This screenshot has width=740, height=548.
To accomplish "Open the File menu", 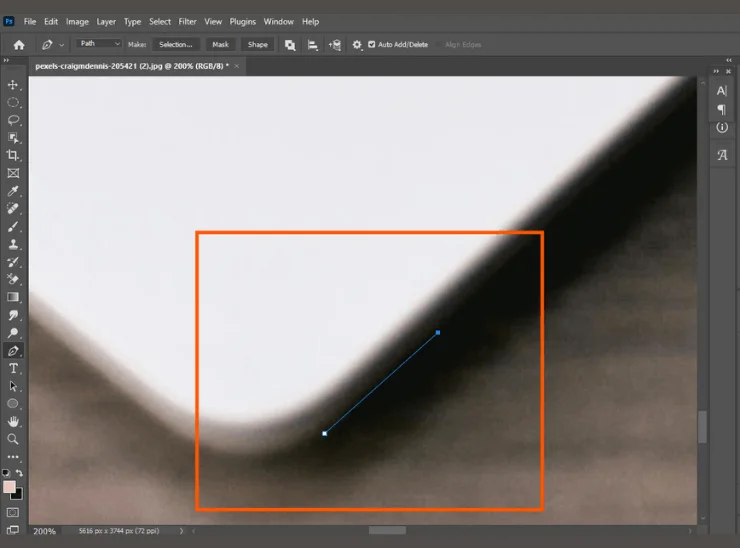I will click(30, 22).
